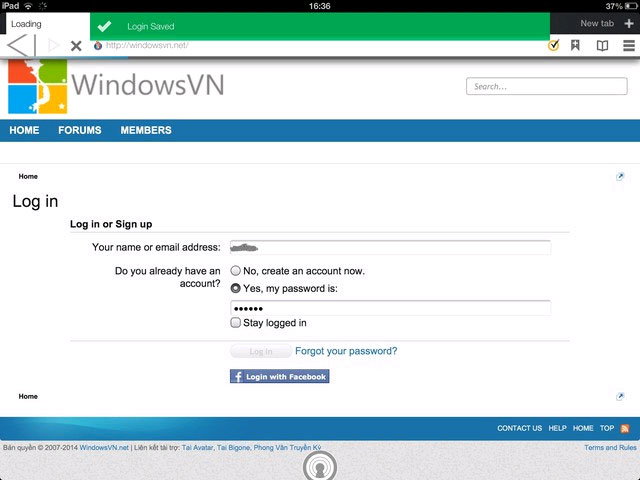Click the bottom breadcrumb open-in-new icon

(x=620, y=396)
